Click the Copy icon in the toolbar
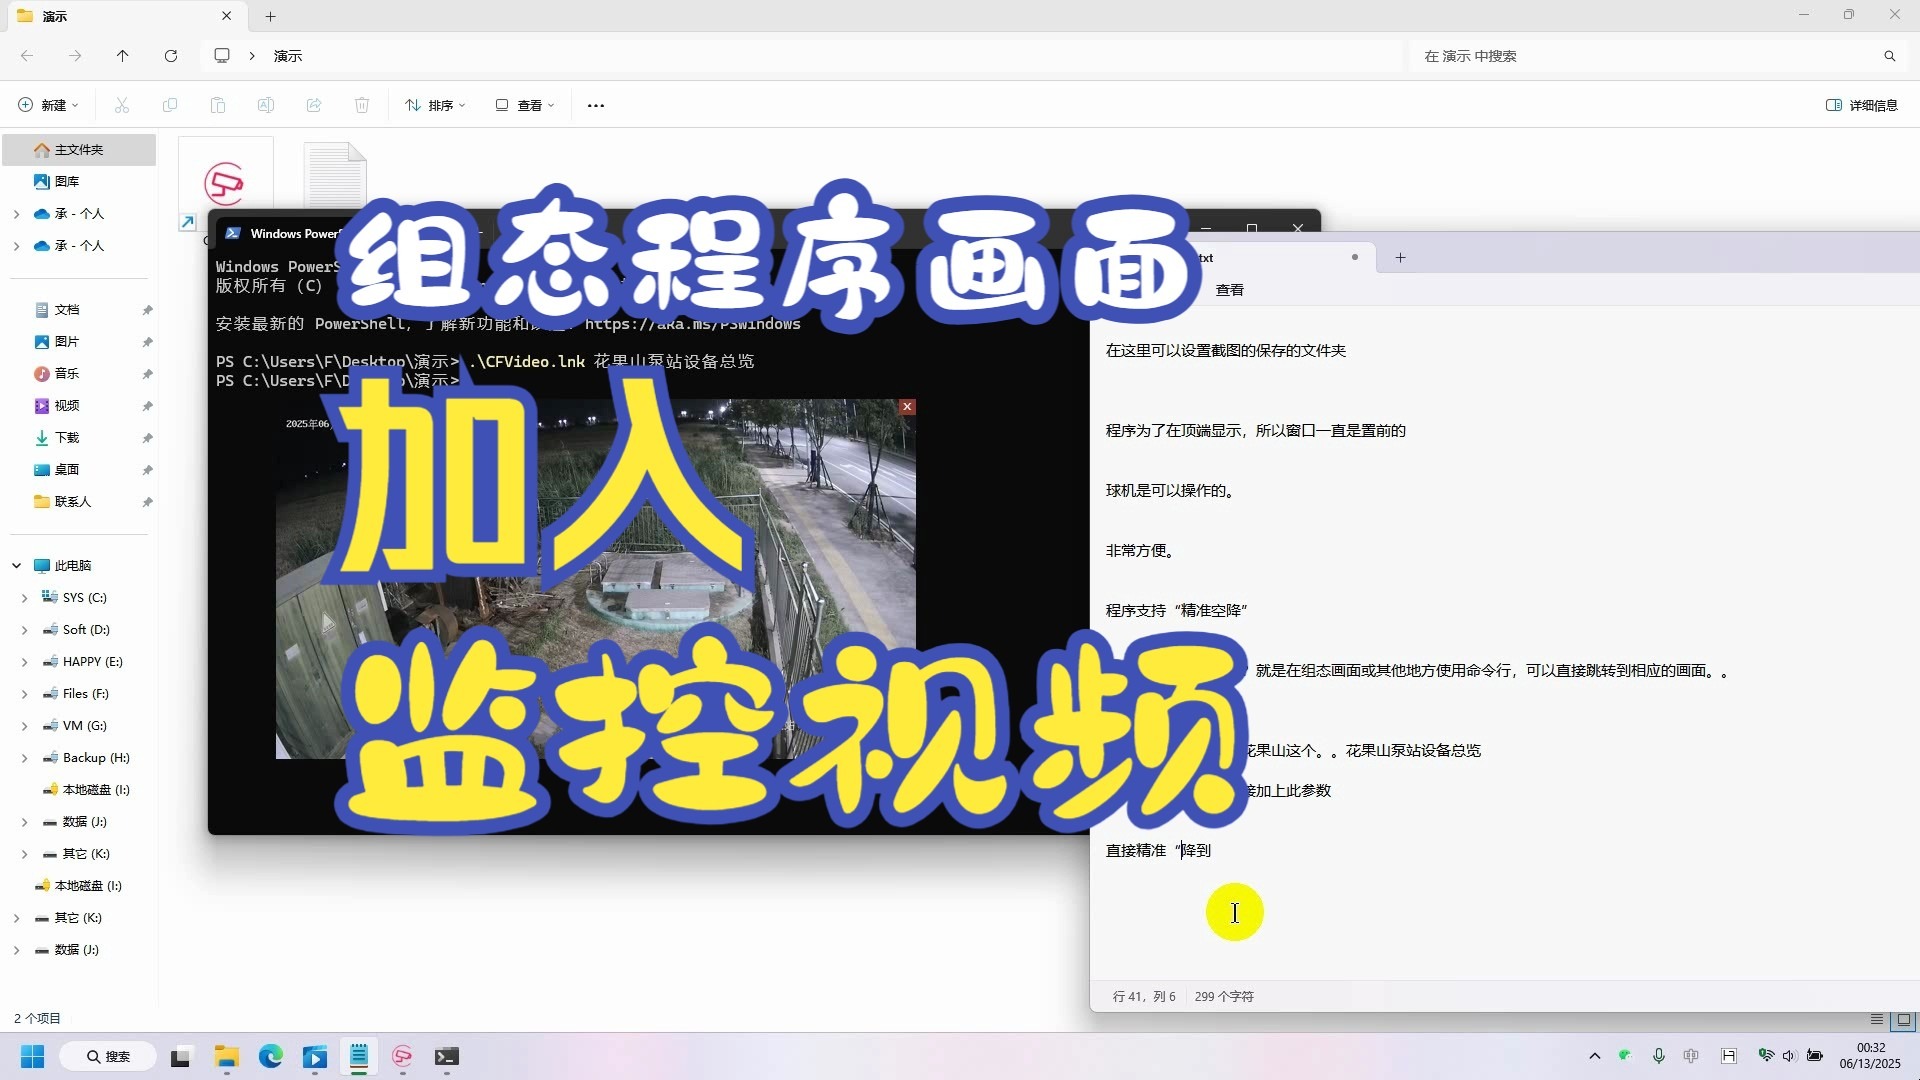 point(170,105)
